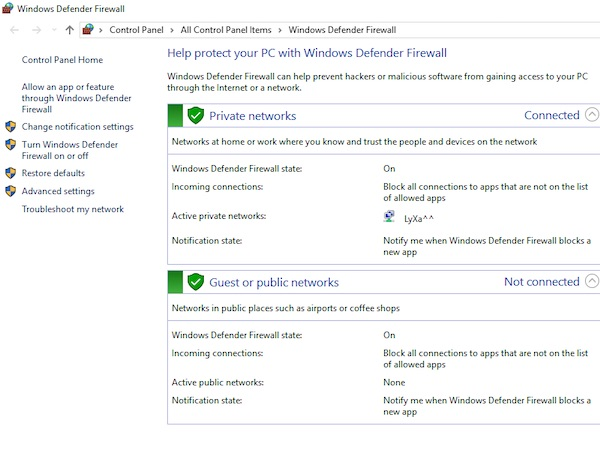This screenshot has height=450, width=600.
Task: Collapse the Guest or public networks section
Action: (x=592, y=282)
